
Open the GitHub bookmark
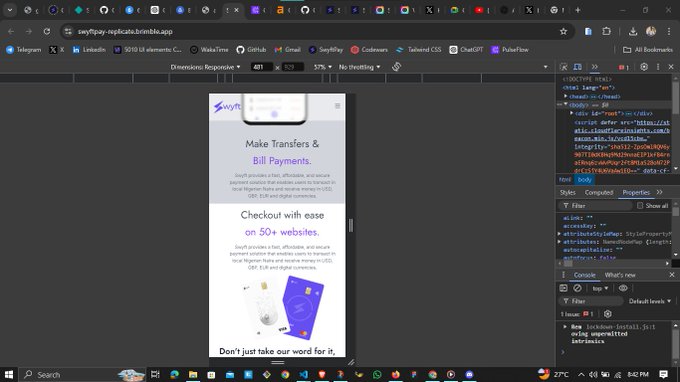251,50
